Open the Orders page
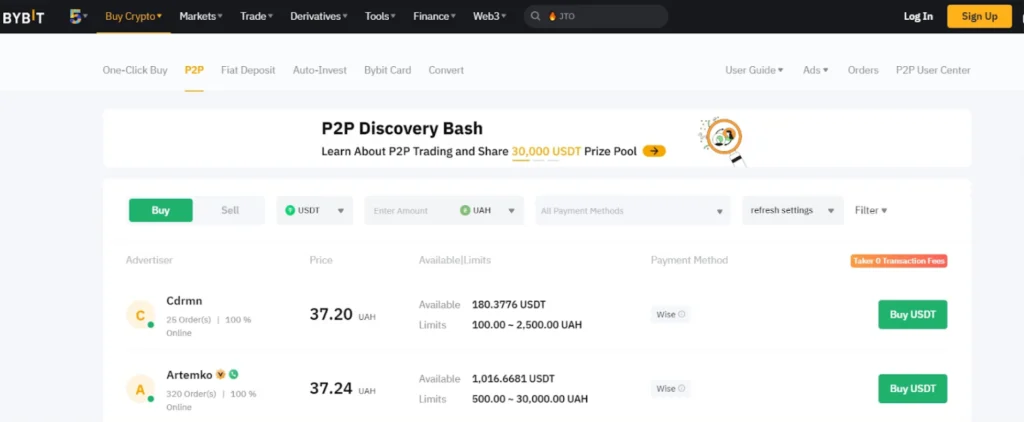 click(x=863, y=70)
